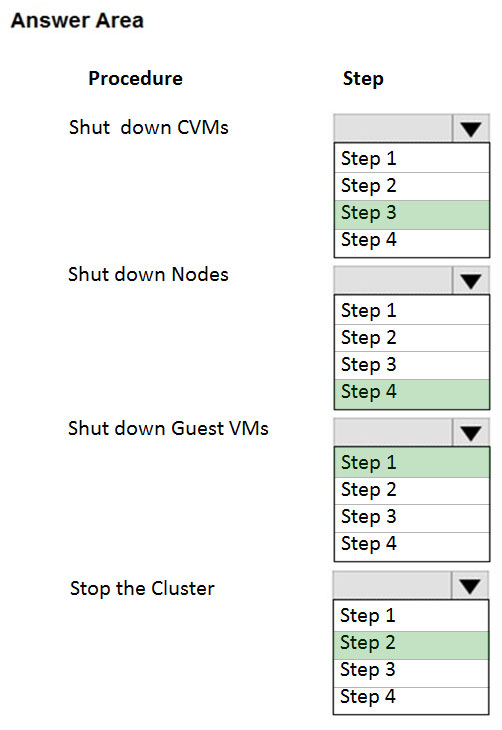Select Step 1 for Shut down CVMs
The width and height of the screenshot is (502, 730).
coord(412,158)
